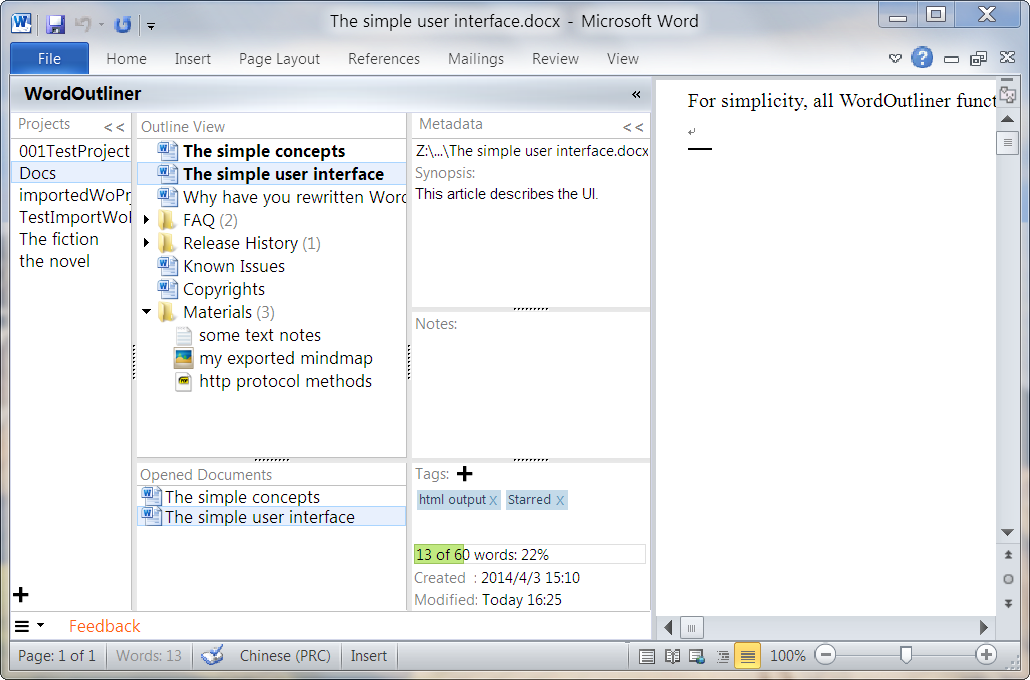Click the 'http protocol methods' PDF icon
This screenshot has height=680, width=1030.
pos(184,381)
